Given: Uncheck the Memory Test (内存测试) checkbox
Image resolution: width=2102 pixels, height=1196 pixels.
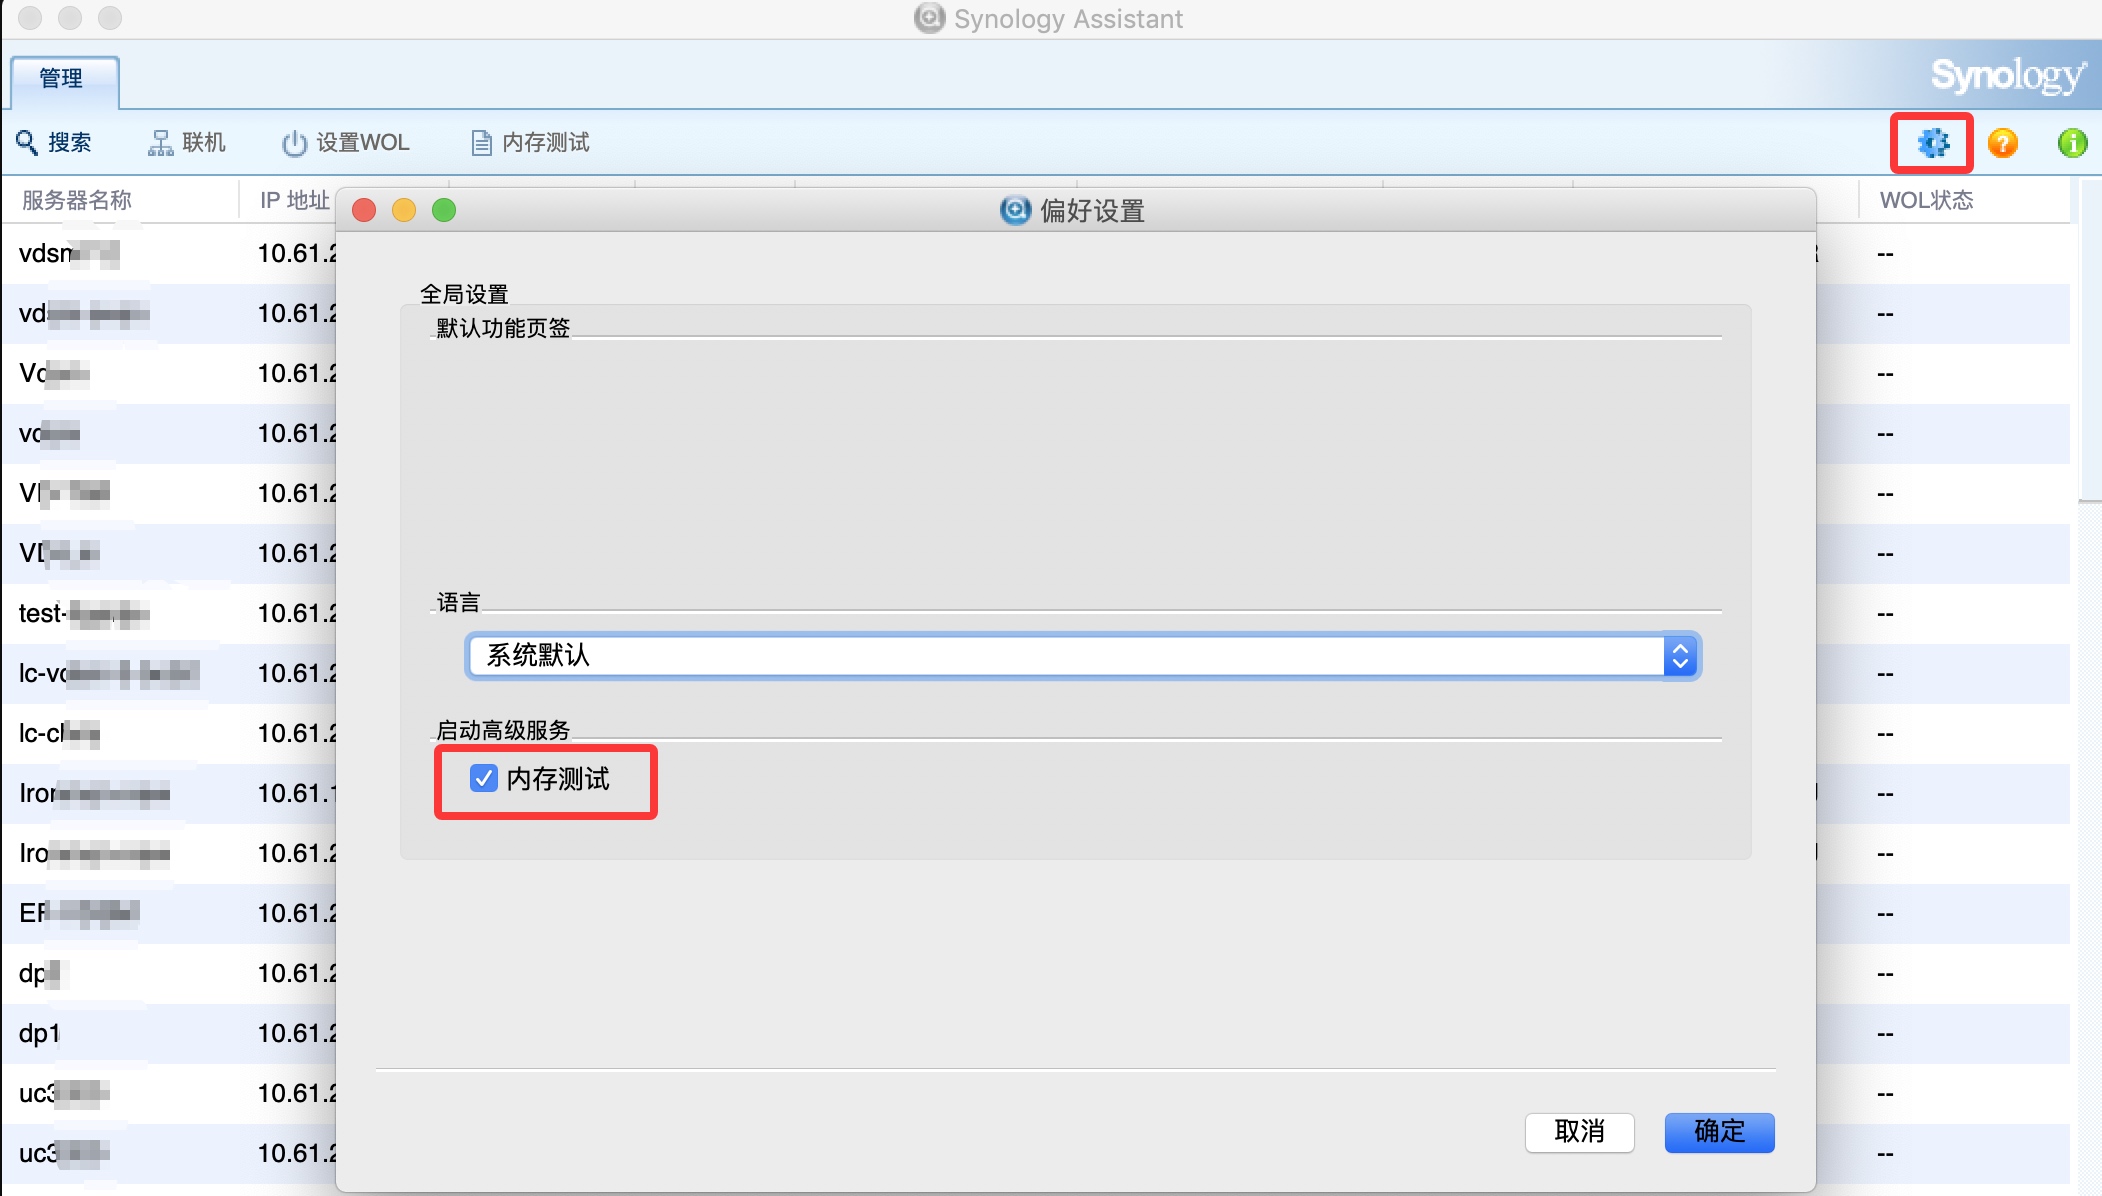Looking at the screenshot, I should 484,778.
